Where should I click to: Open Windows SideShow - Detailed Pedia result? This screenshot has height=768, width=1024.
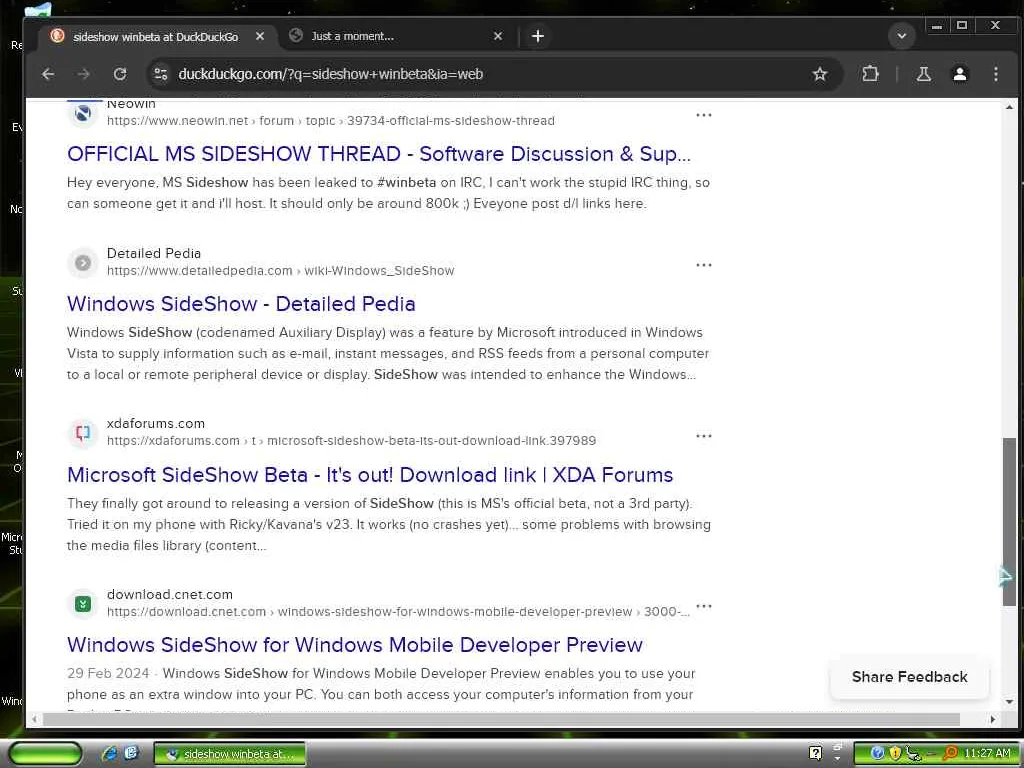coord(241,304)
